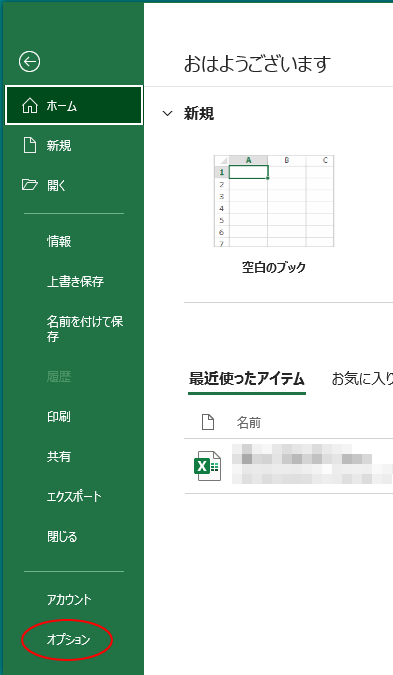Switch to the お気に入り tab
Viewport: 393px width, 675px height.
tap(362, 379)
